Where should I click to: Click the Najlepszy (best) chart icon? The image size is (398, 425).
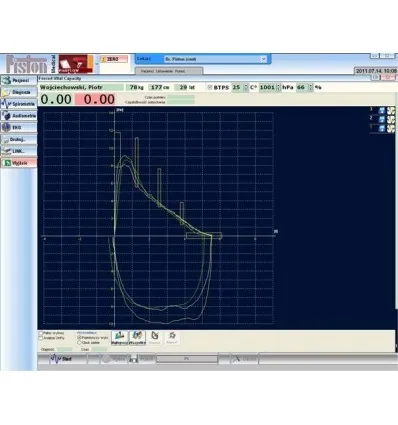(119, 338)
